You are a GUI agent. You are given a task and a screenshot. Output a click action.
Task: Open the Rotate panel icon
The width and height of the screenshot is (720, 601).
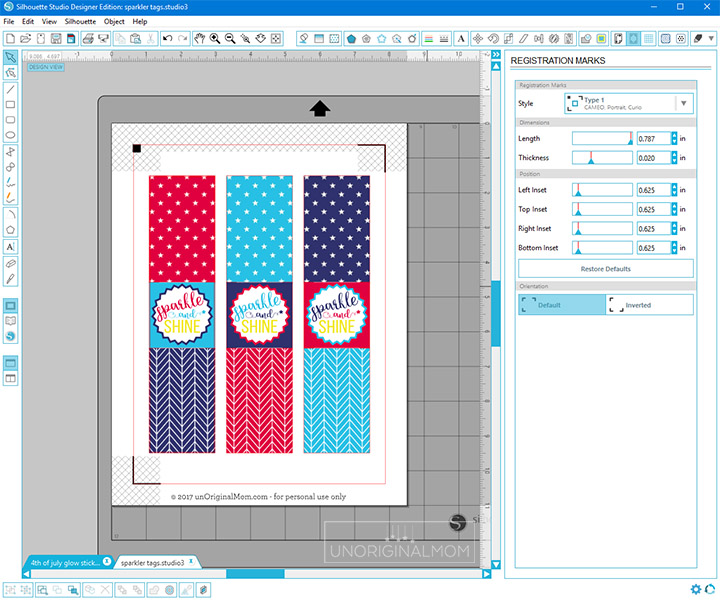(x=493, y=39)
